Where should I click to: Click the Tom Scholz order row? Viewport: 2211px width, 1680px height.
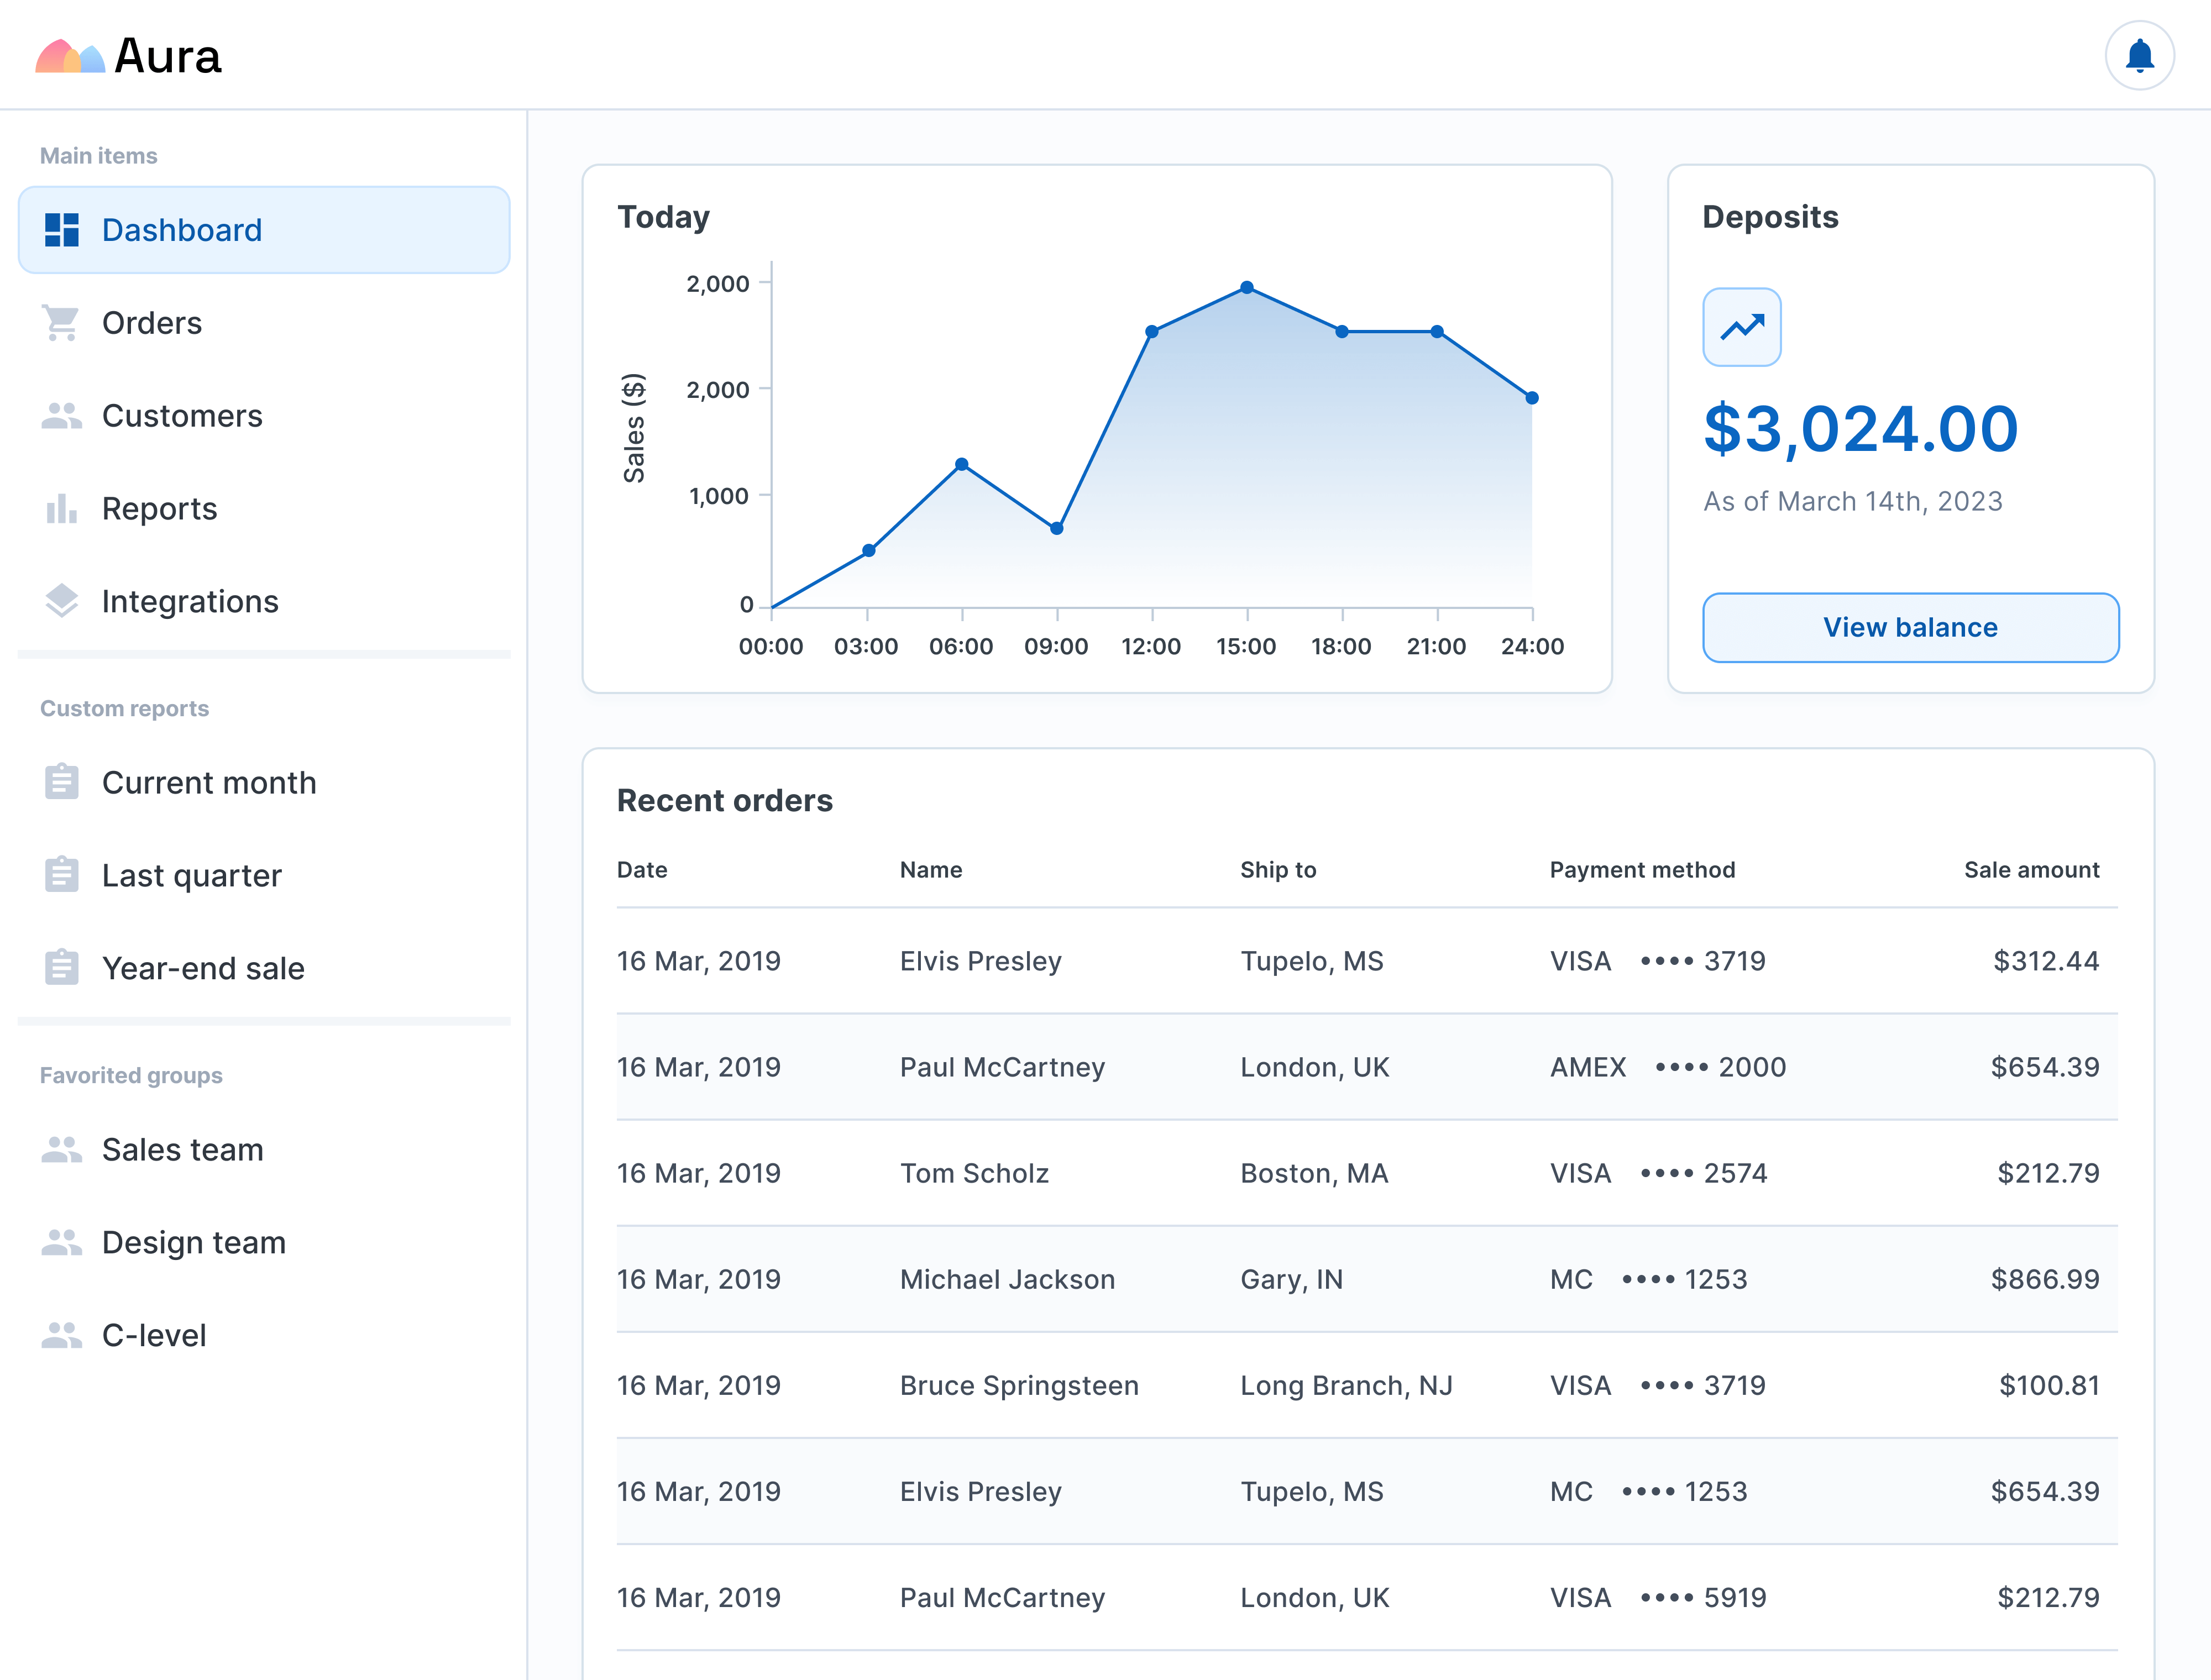pyautogui.click(x=1366, y=1173)
